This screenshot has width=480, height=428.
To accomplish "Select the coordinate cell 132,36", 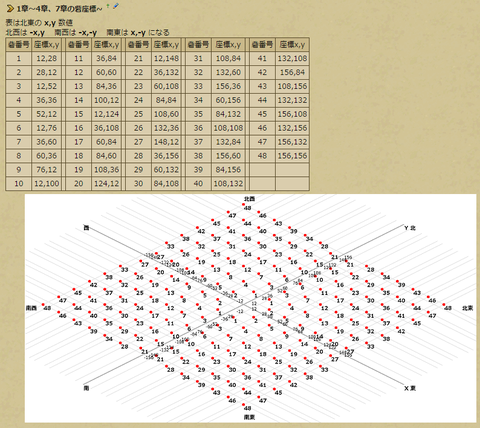I will [x=166, y=128].
